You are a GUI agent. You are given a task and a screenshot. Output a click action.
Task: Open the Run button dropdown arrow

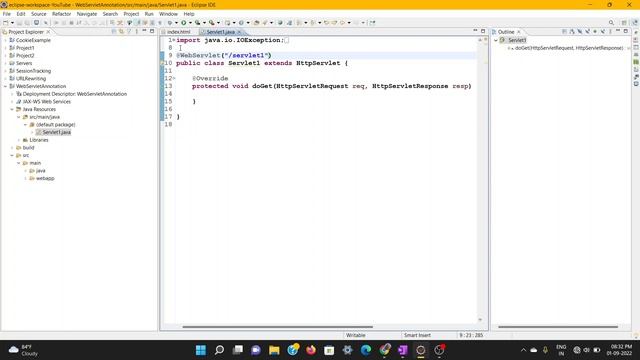point(190,23)
